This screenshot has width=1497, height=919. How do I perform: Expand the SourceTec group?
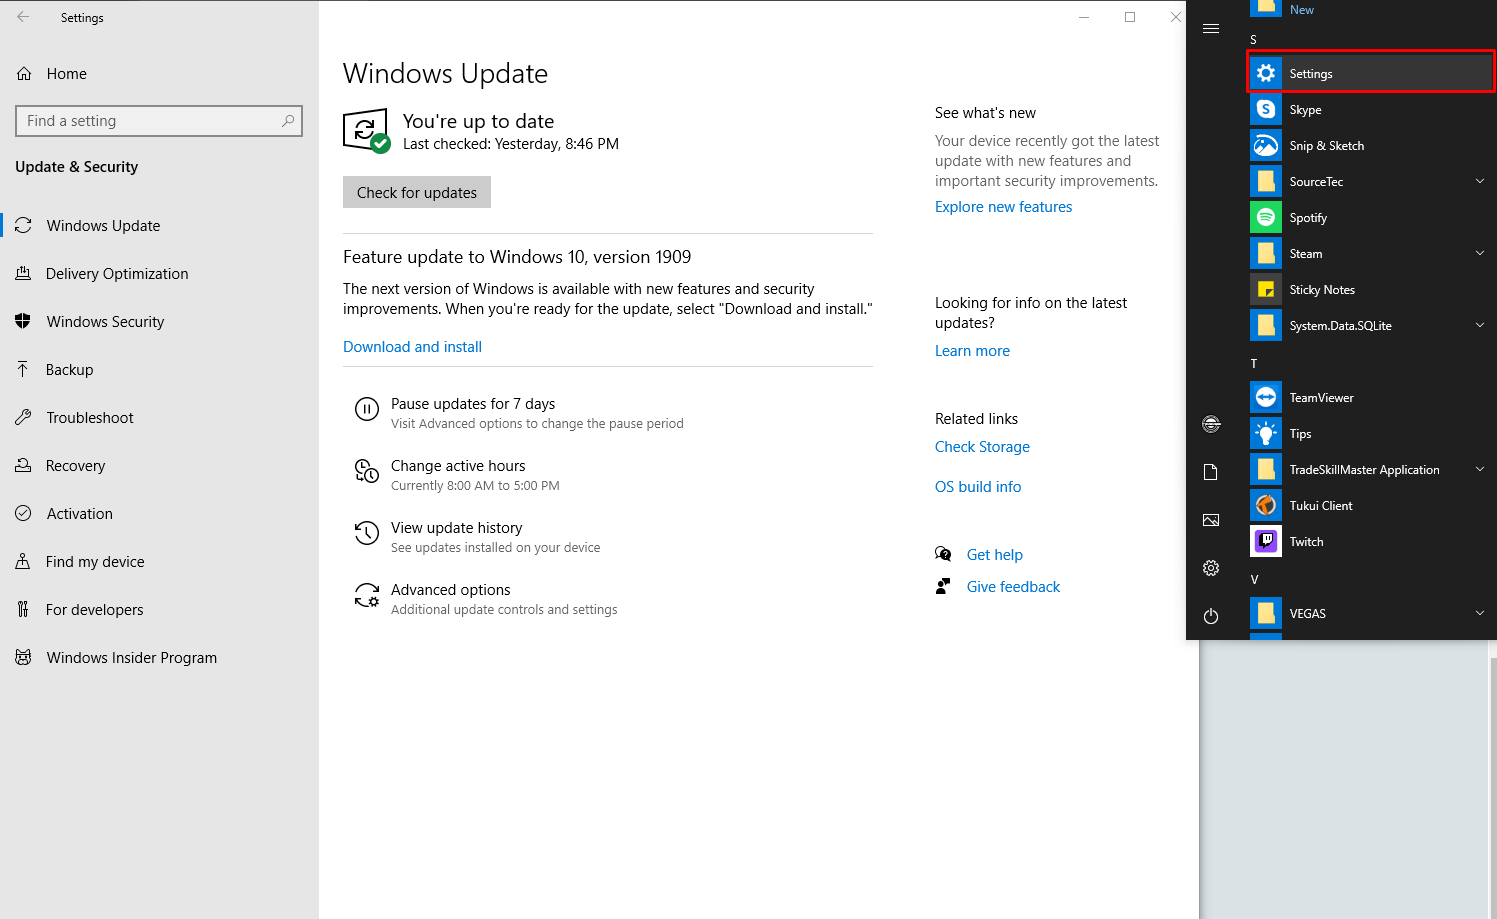pyautogui.click(x=1480, y=181)
